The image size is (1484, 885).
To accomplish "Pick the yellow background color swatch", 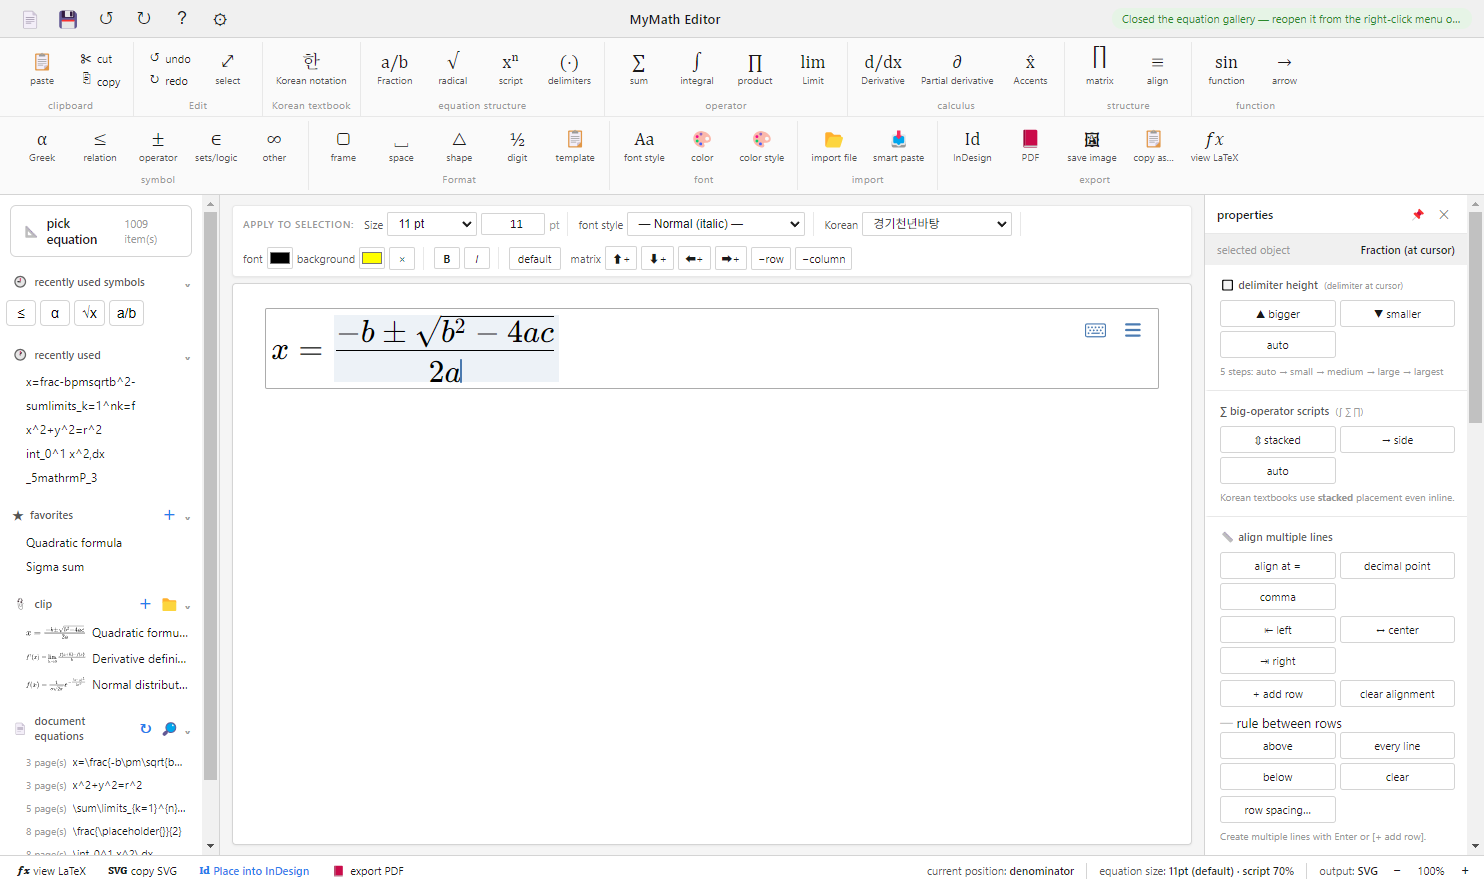I will 372,258.
